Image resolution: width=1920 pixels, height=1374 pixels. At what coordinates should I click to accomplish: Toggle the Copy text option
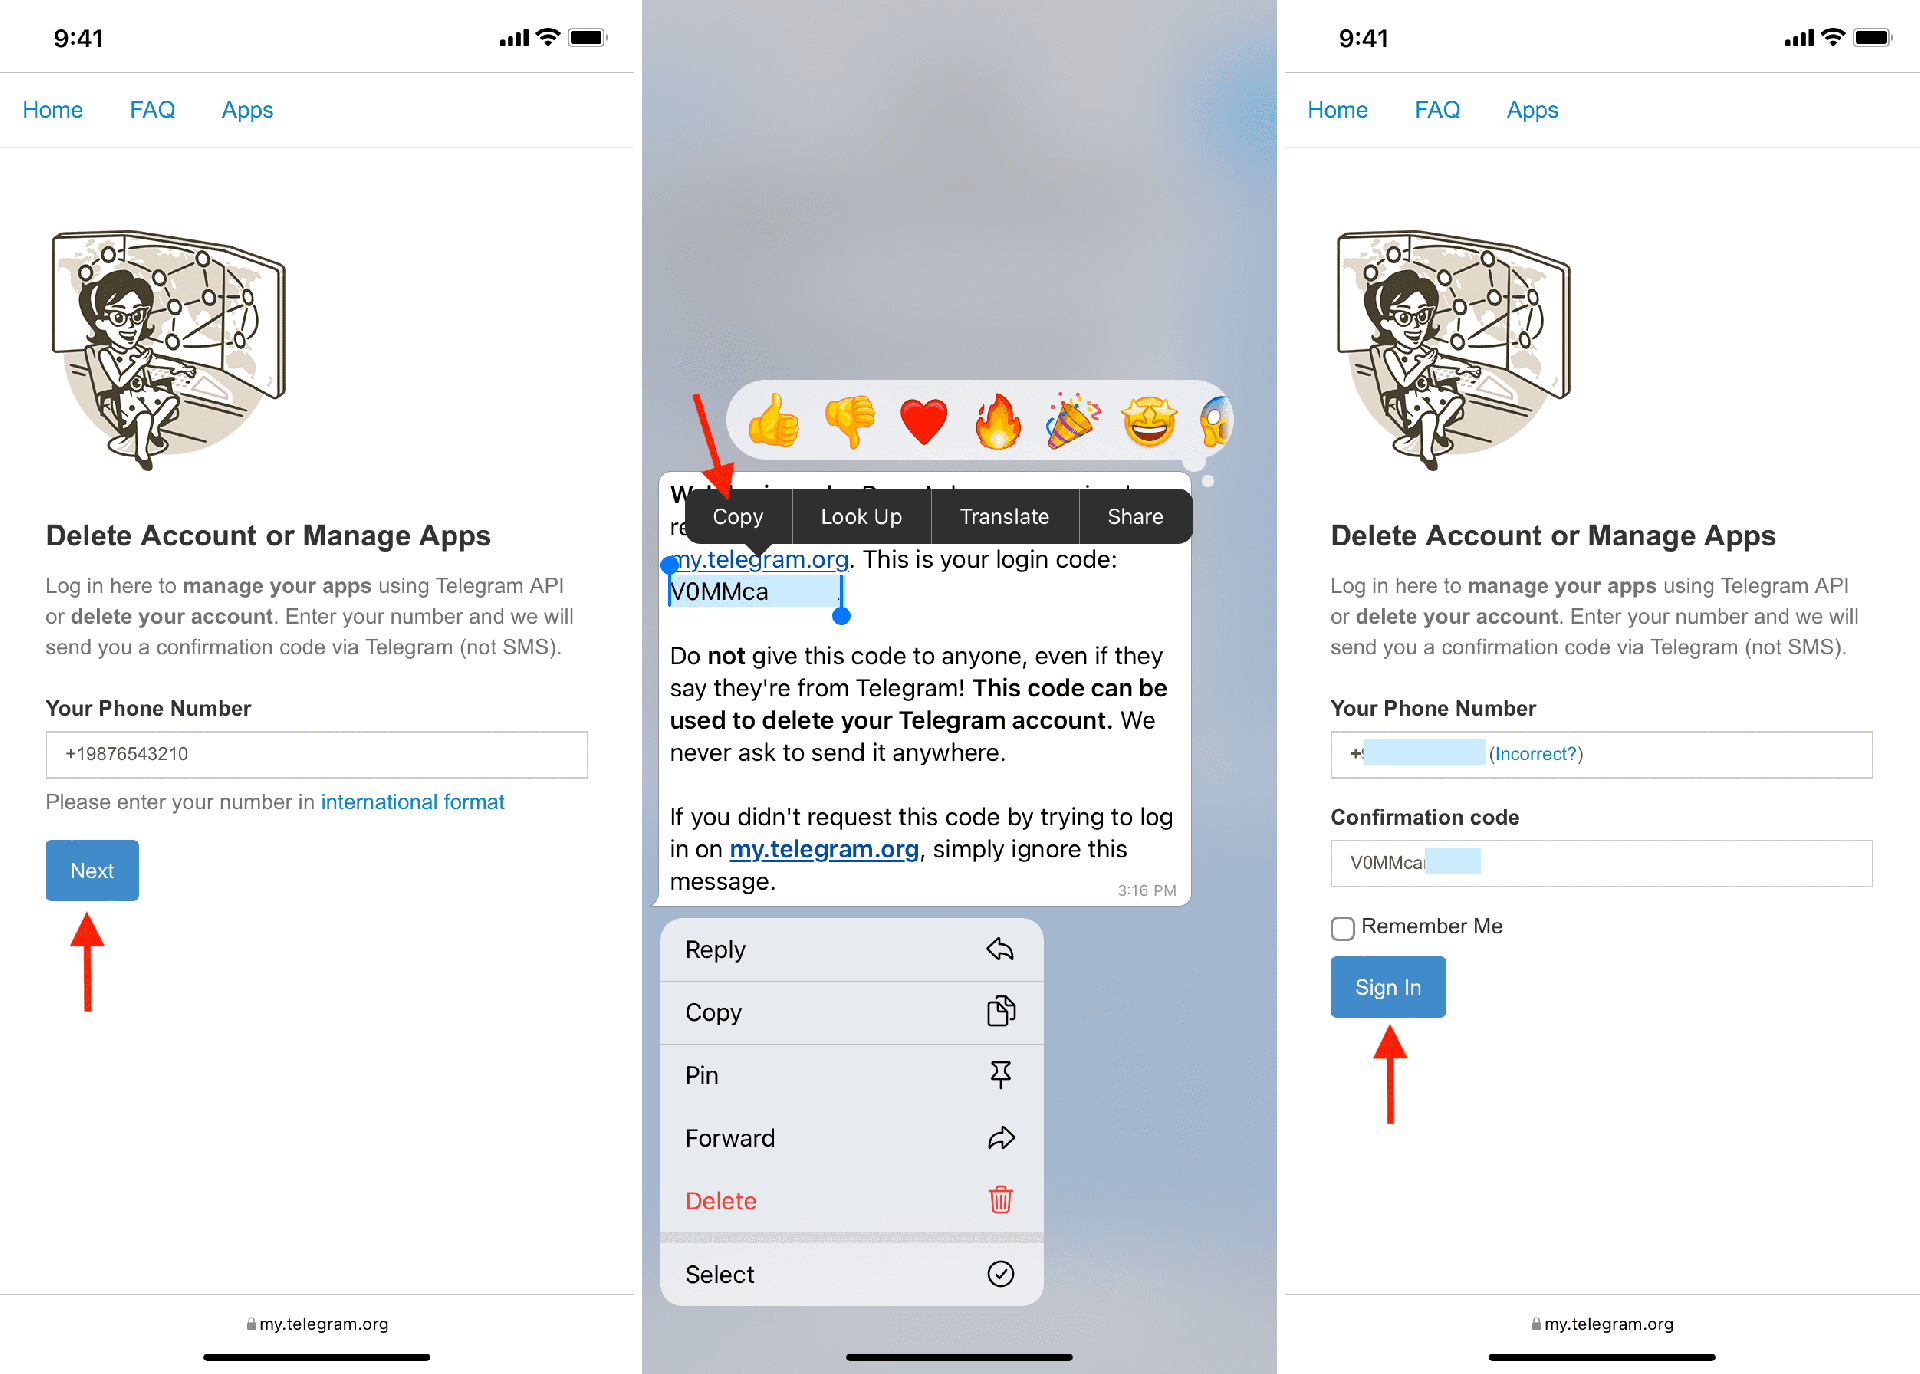coord(739,516)
